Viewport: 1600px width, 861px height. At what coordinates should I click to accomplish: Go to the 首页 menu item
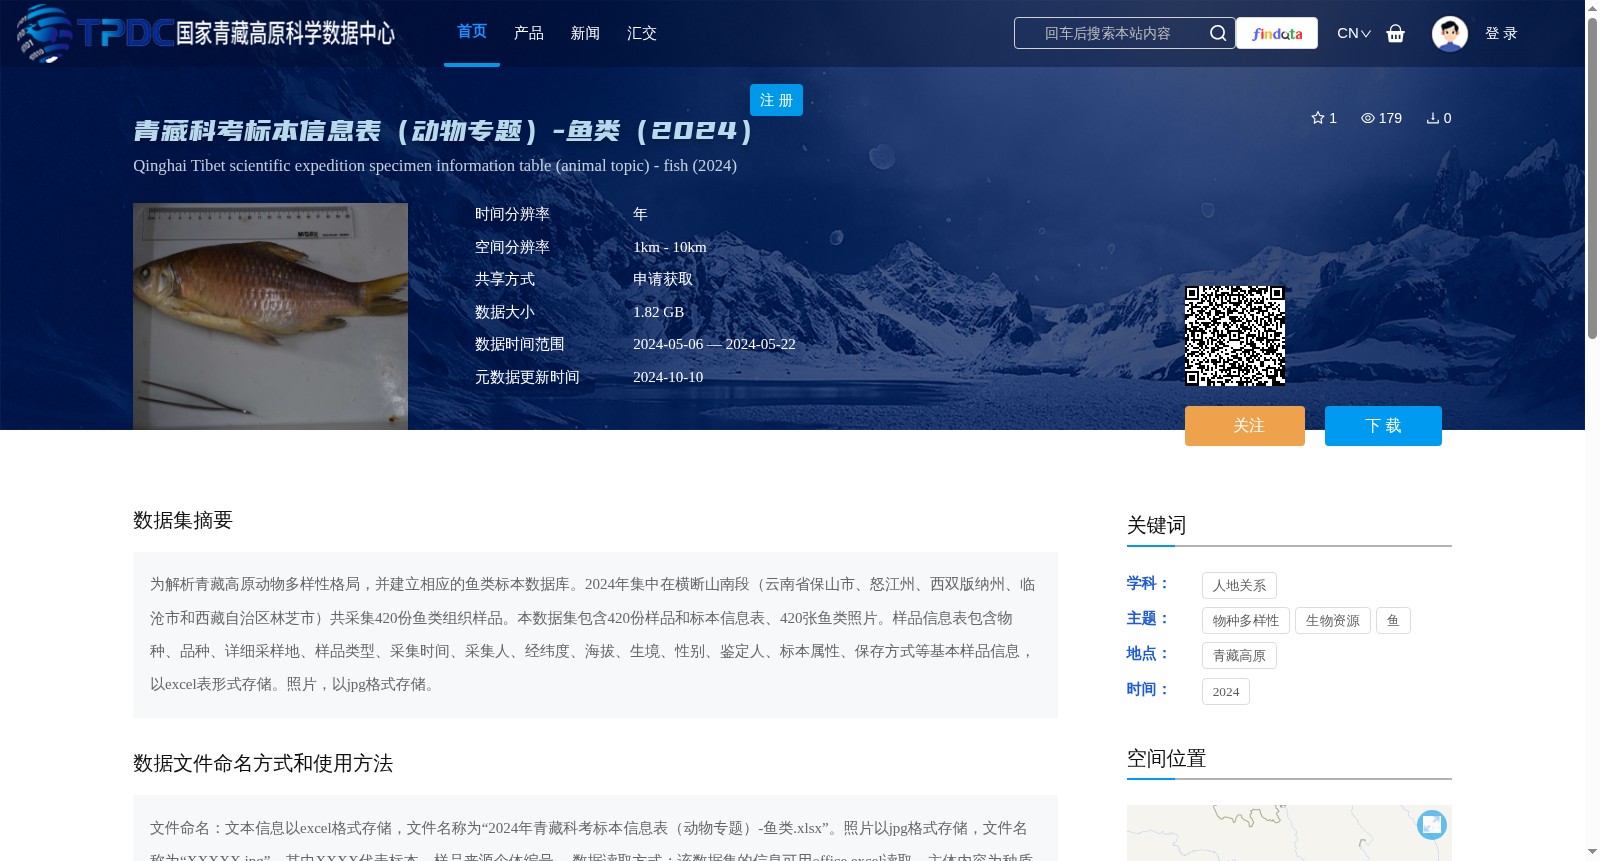(x=472, y=32)
